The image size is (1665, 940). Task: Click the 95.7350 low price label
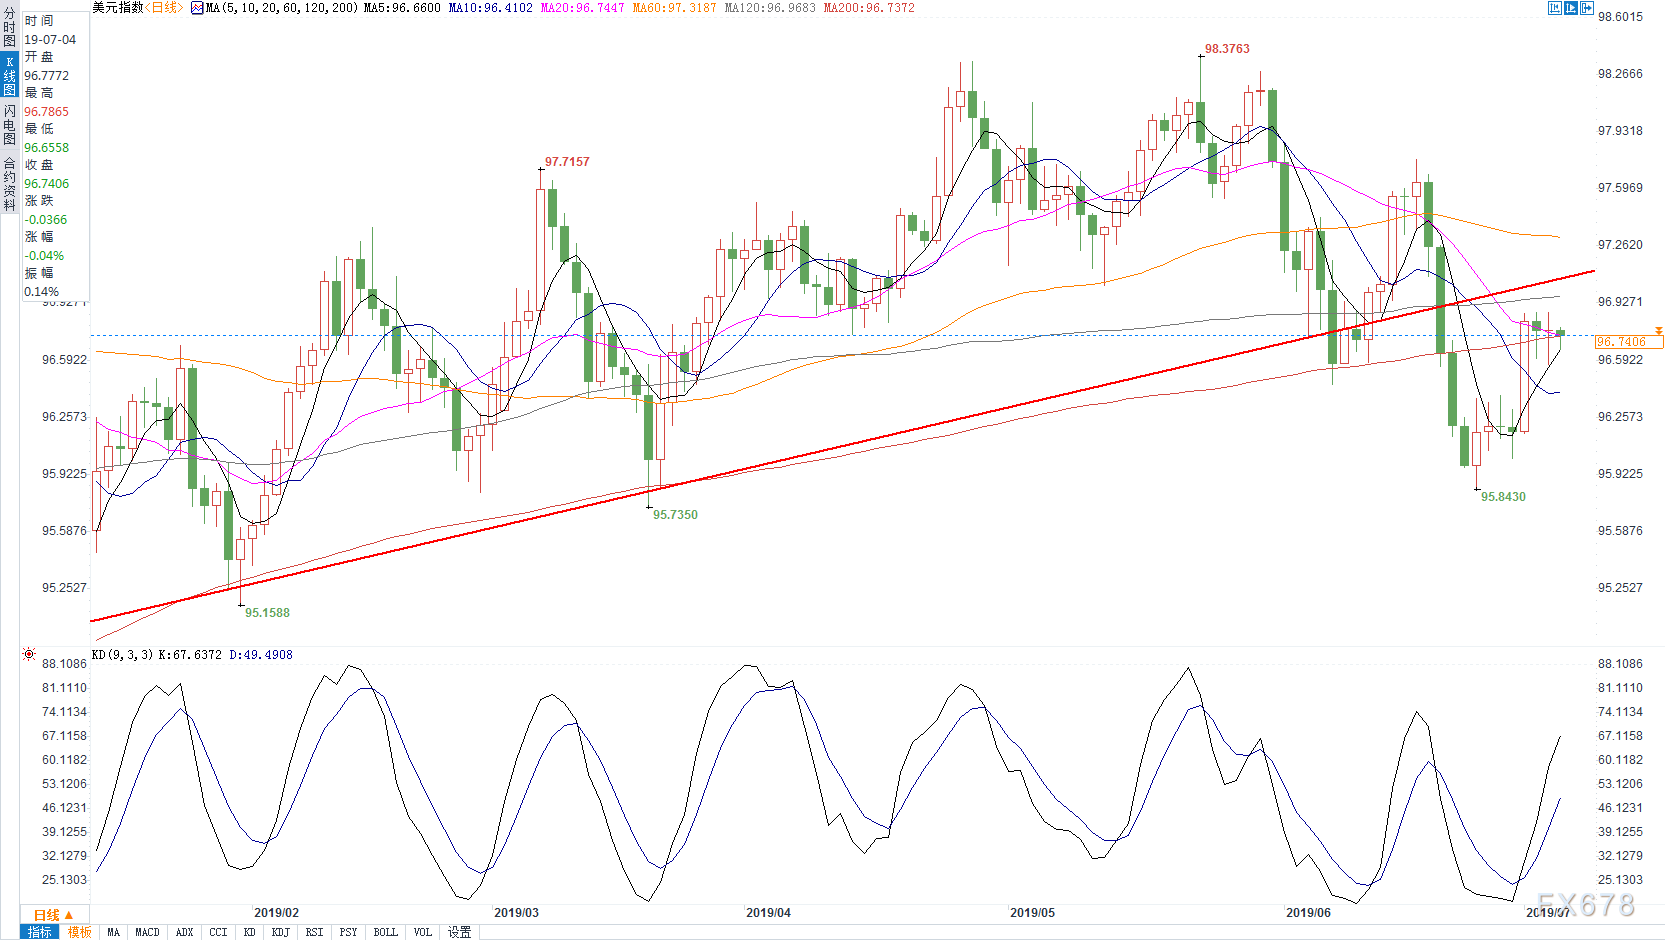click(675, 515)
